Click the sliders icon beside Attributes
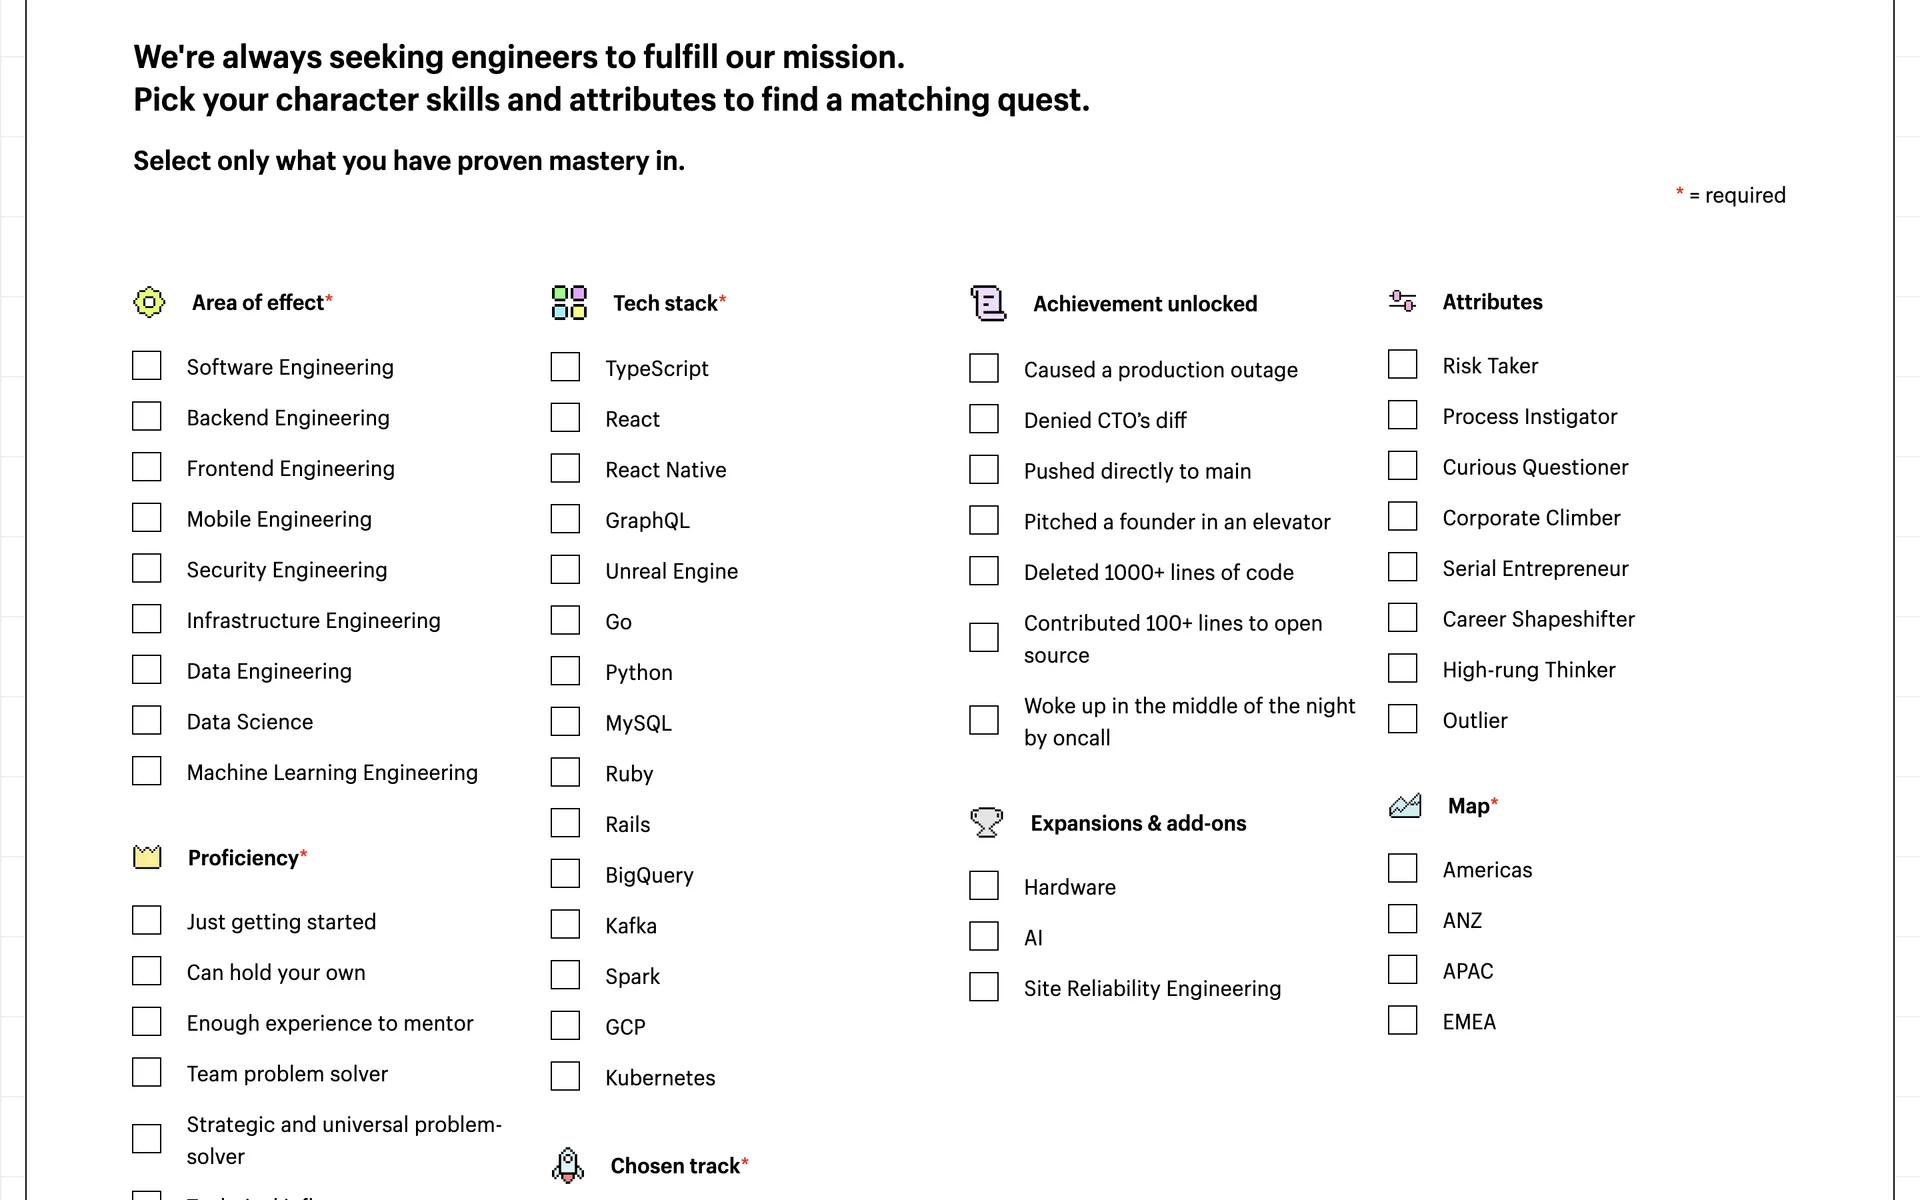 pyautogui.click(x=1402, y=301)
